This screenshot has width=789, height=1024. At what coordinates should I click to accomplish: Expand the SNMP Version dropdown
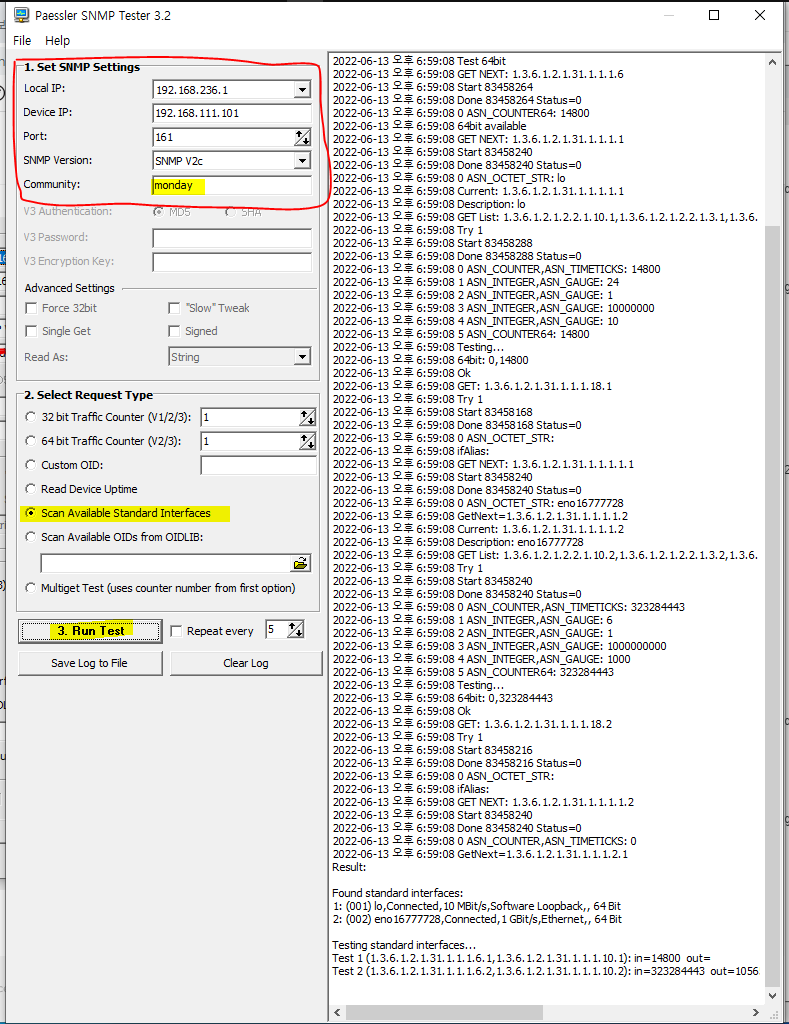pyautogui.click(x=302, y=161)
